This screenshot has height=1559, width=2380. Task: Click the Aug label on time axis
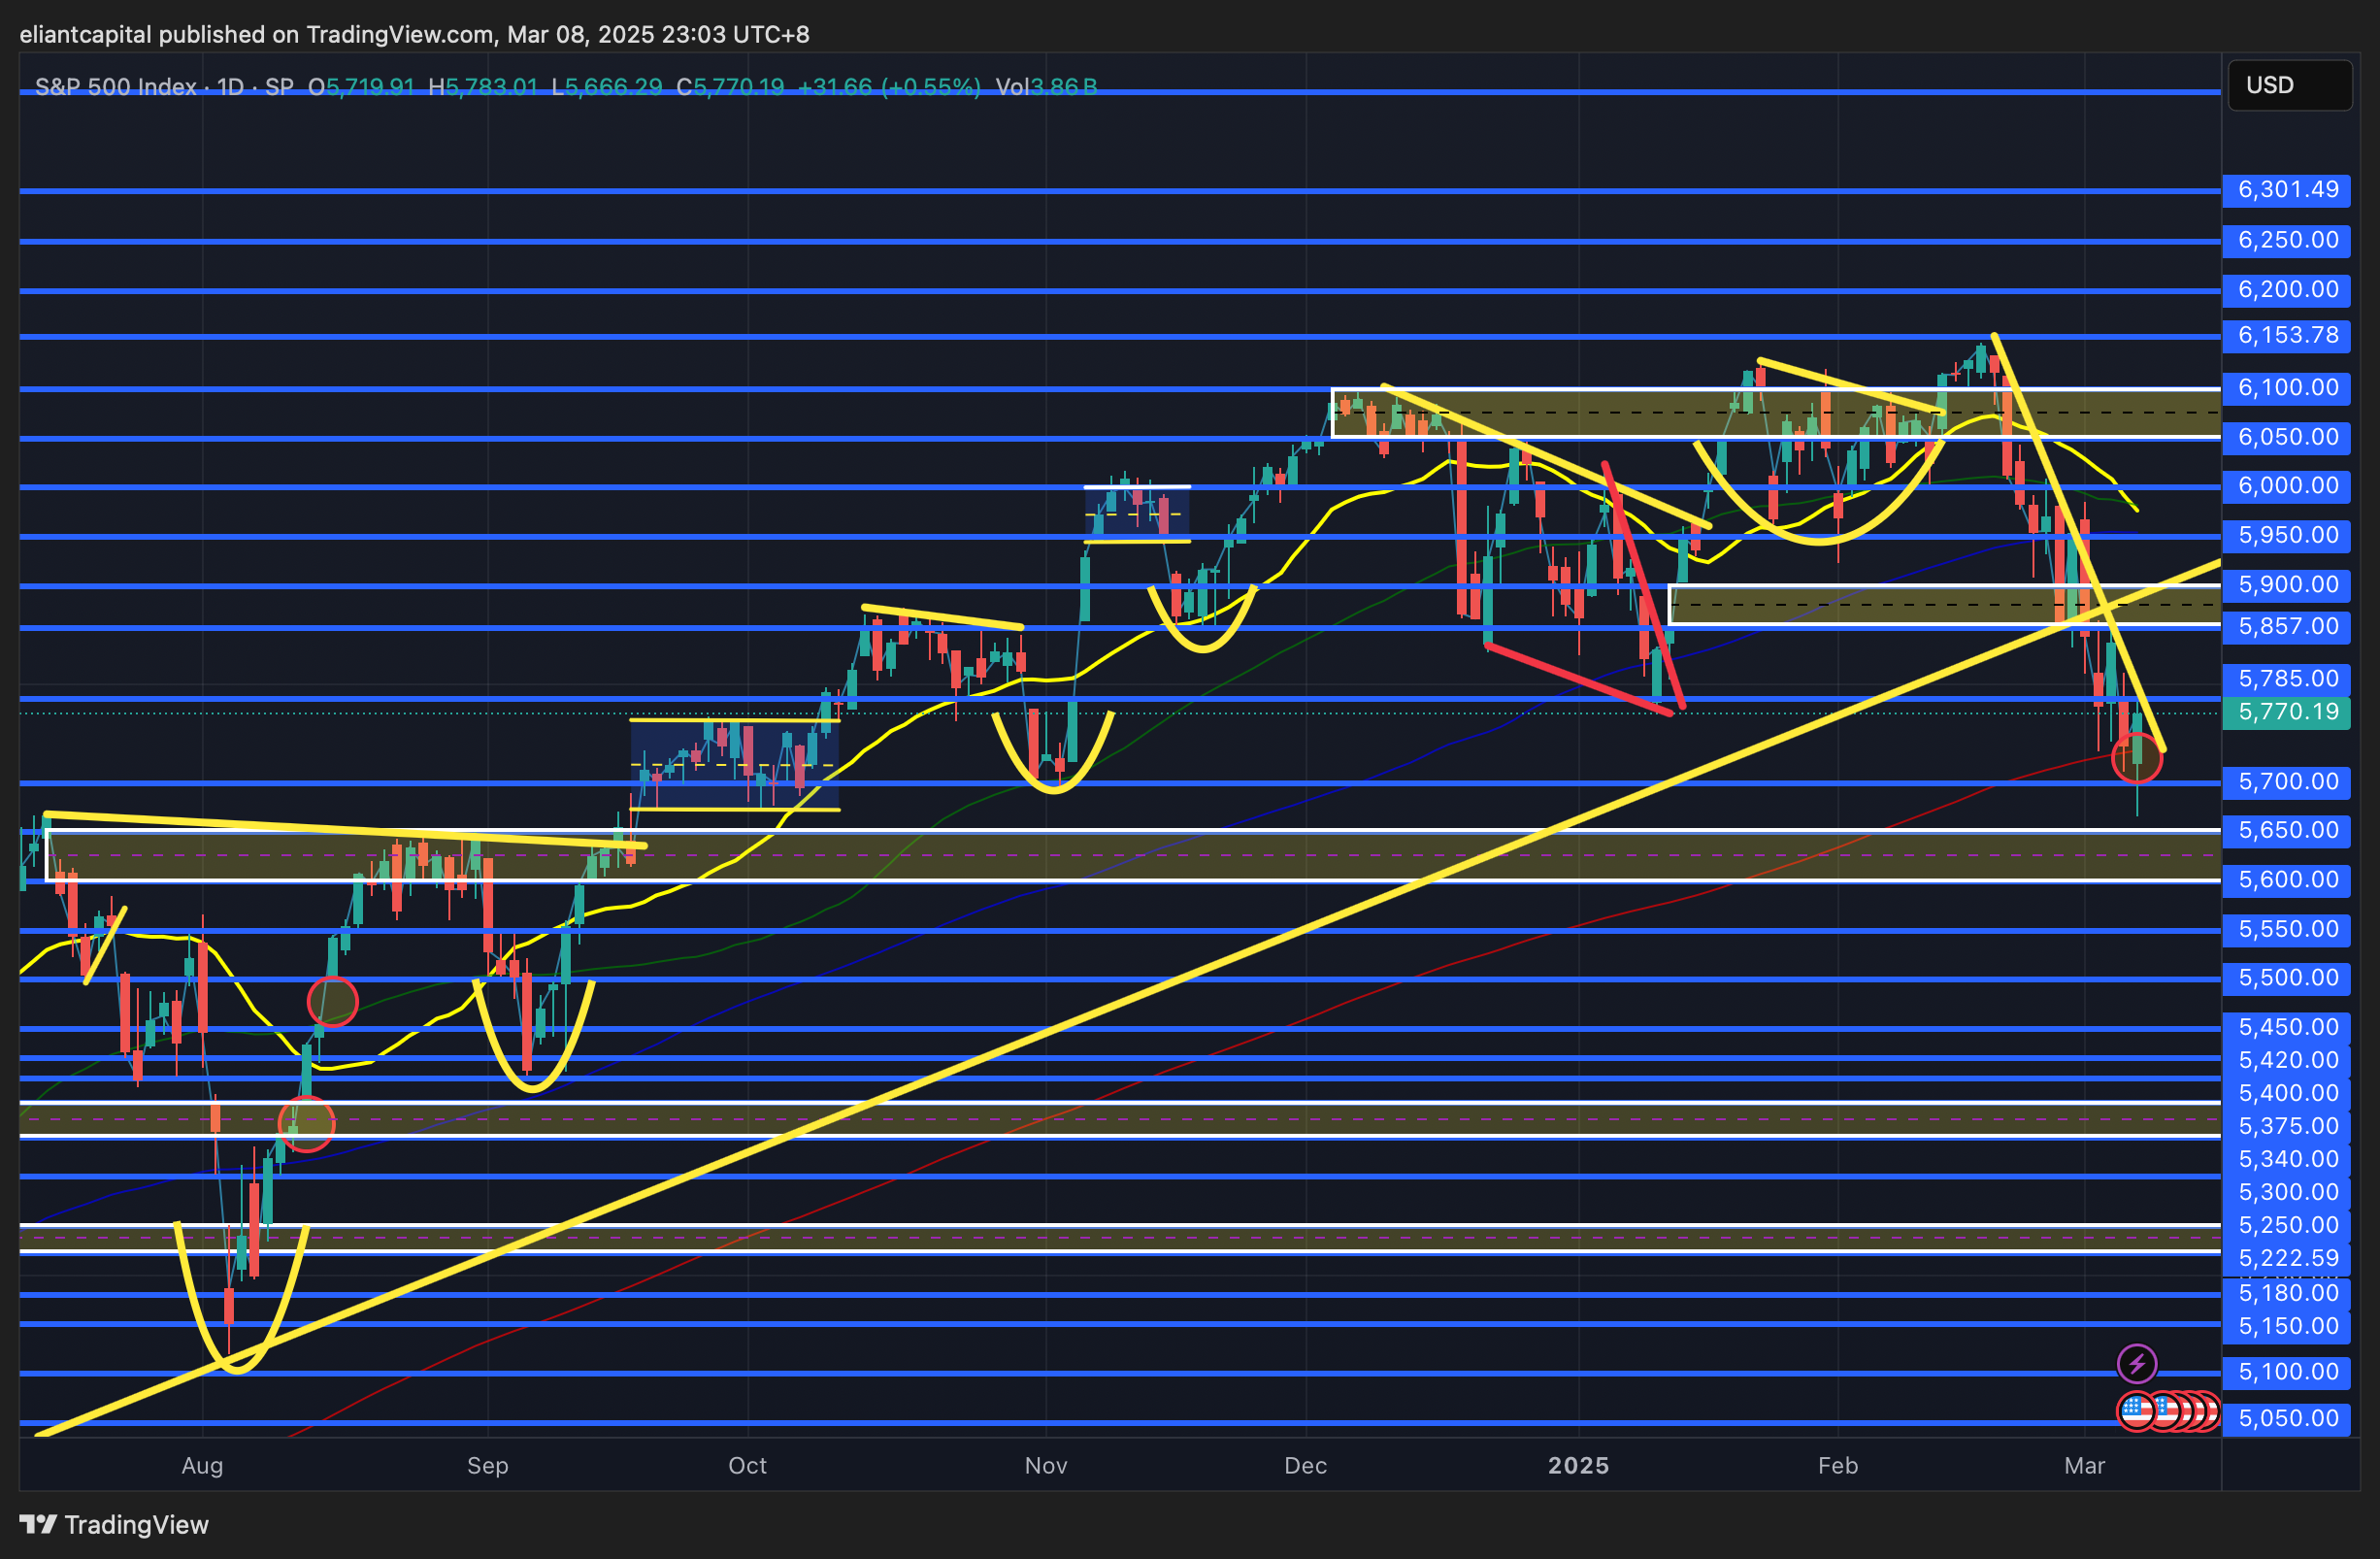202,1466
